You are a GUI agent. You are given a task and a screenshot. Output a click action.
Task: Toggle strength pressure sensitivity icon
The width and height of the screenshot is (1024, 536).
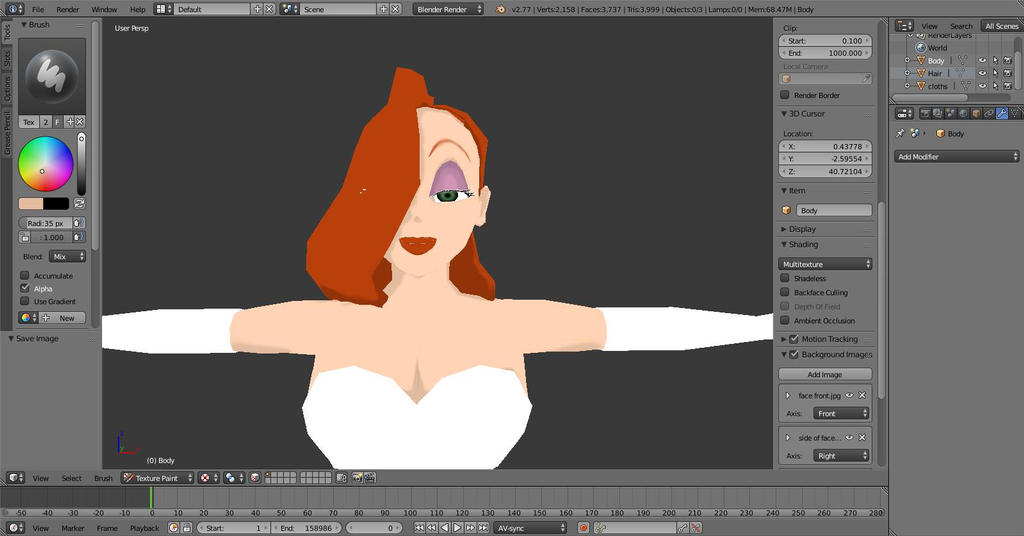[78, 238]
